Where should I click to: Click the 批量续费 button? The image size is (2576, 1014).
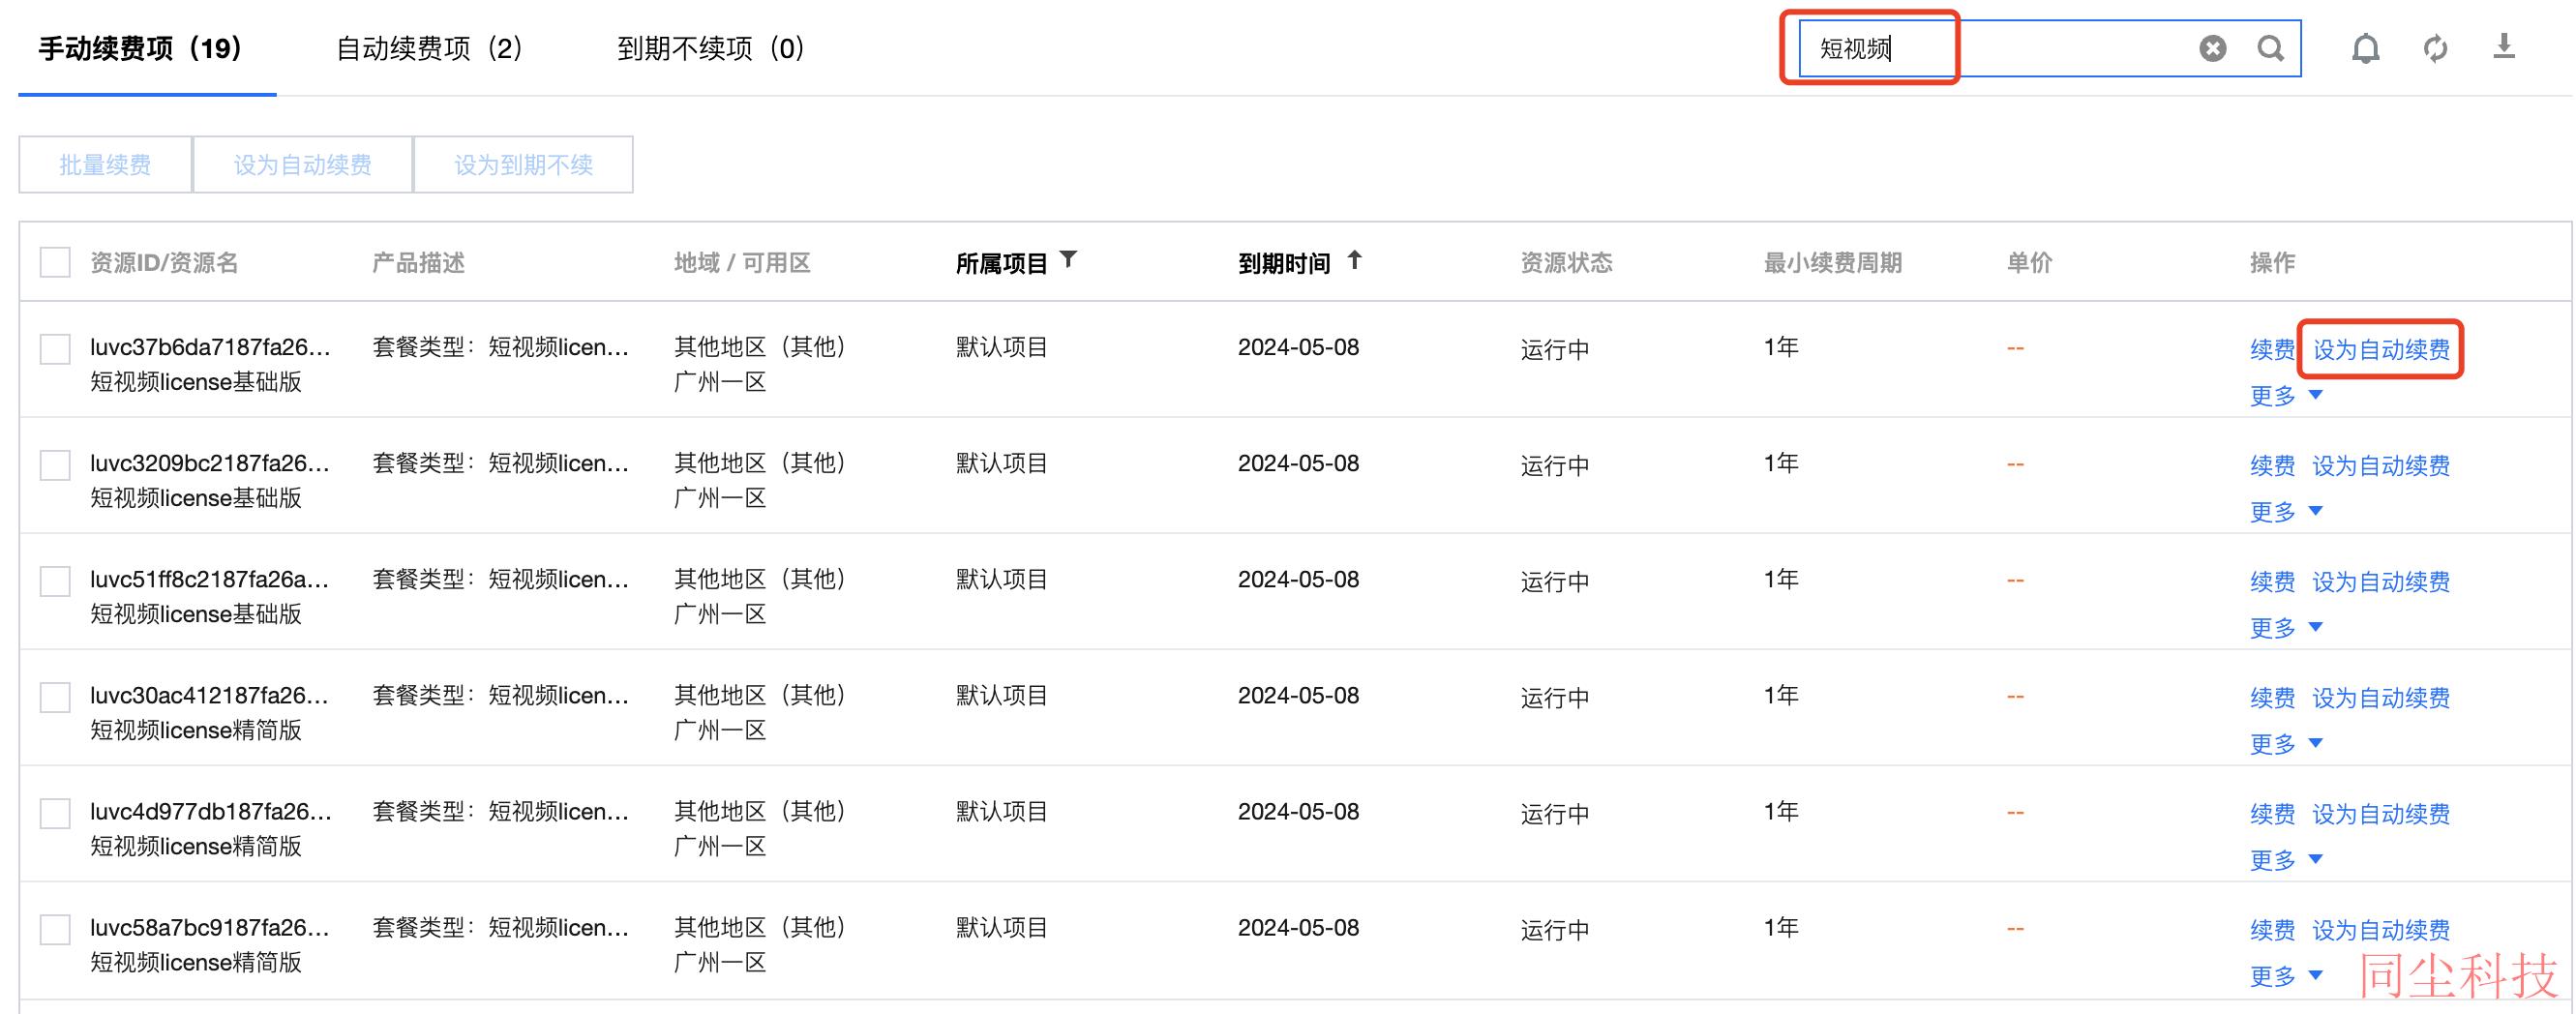coord(105,164)
